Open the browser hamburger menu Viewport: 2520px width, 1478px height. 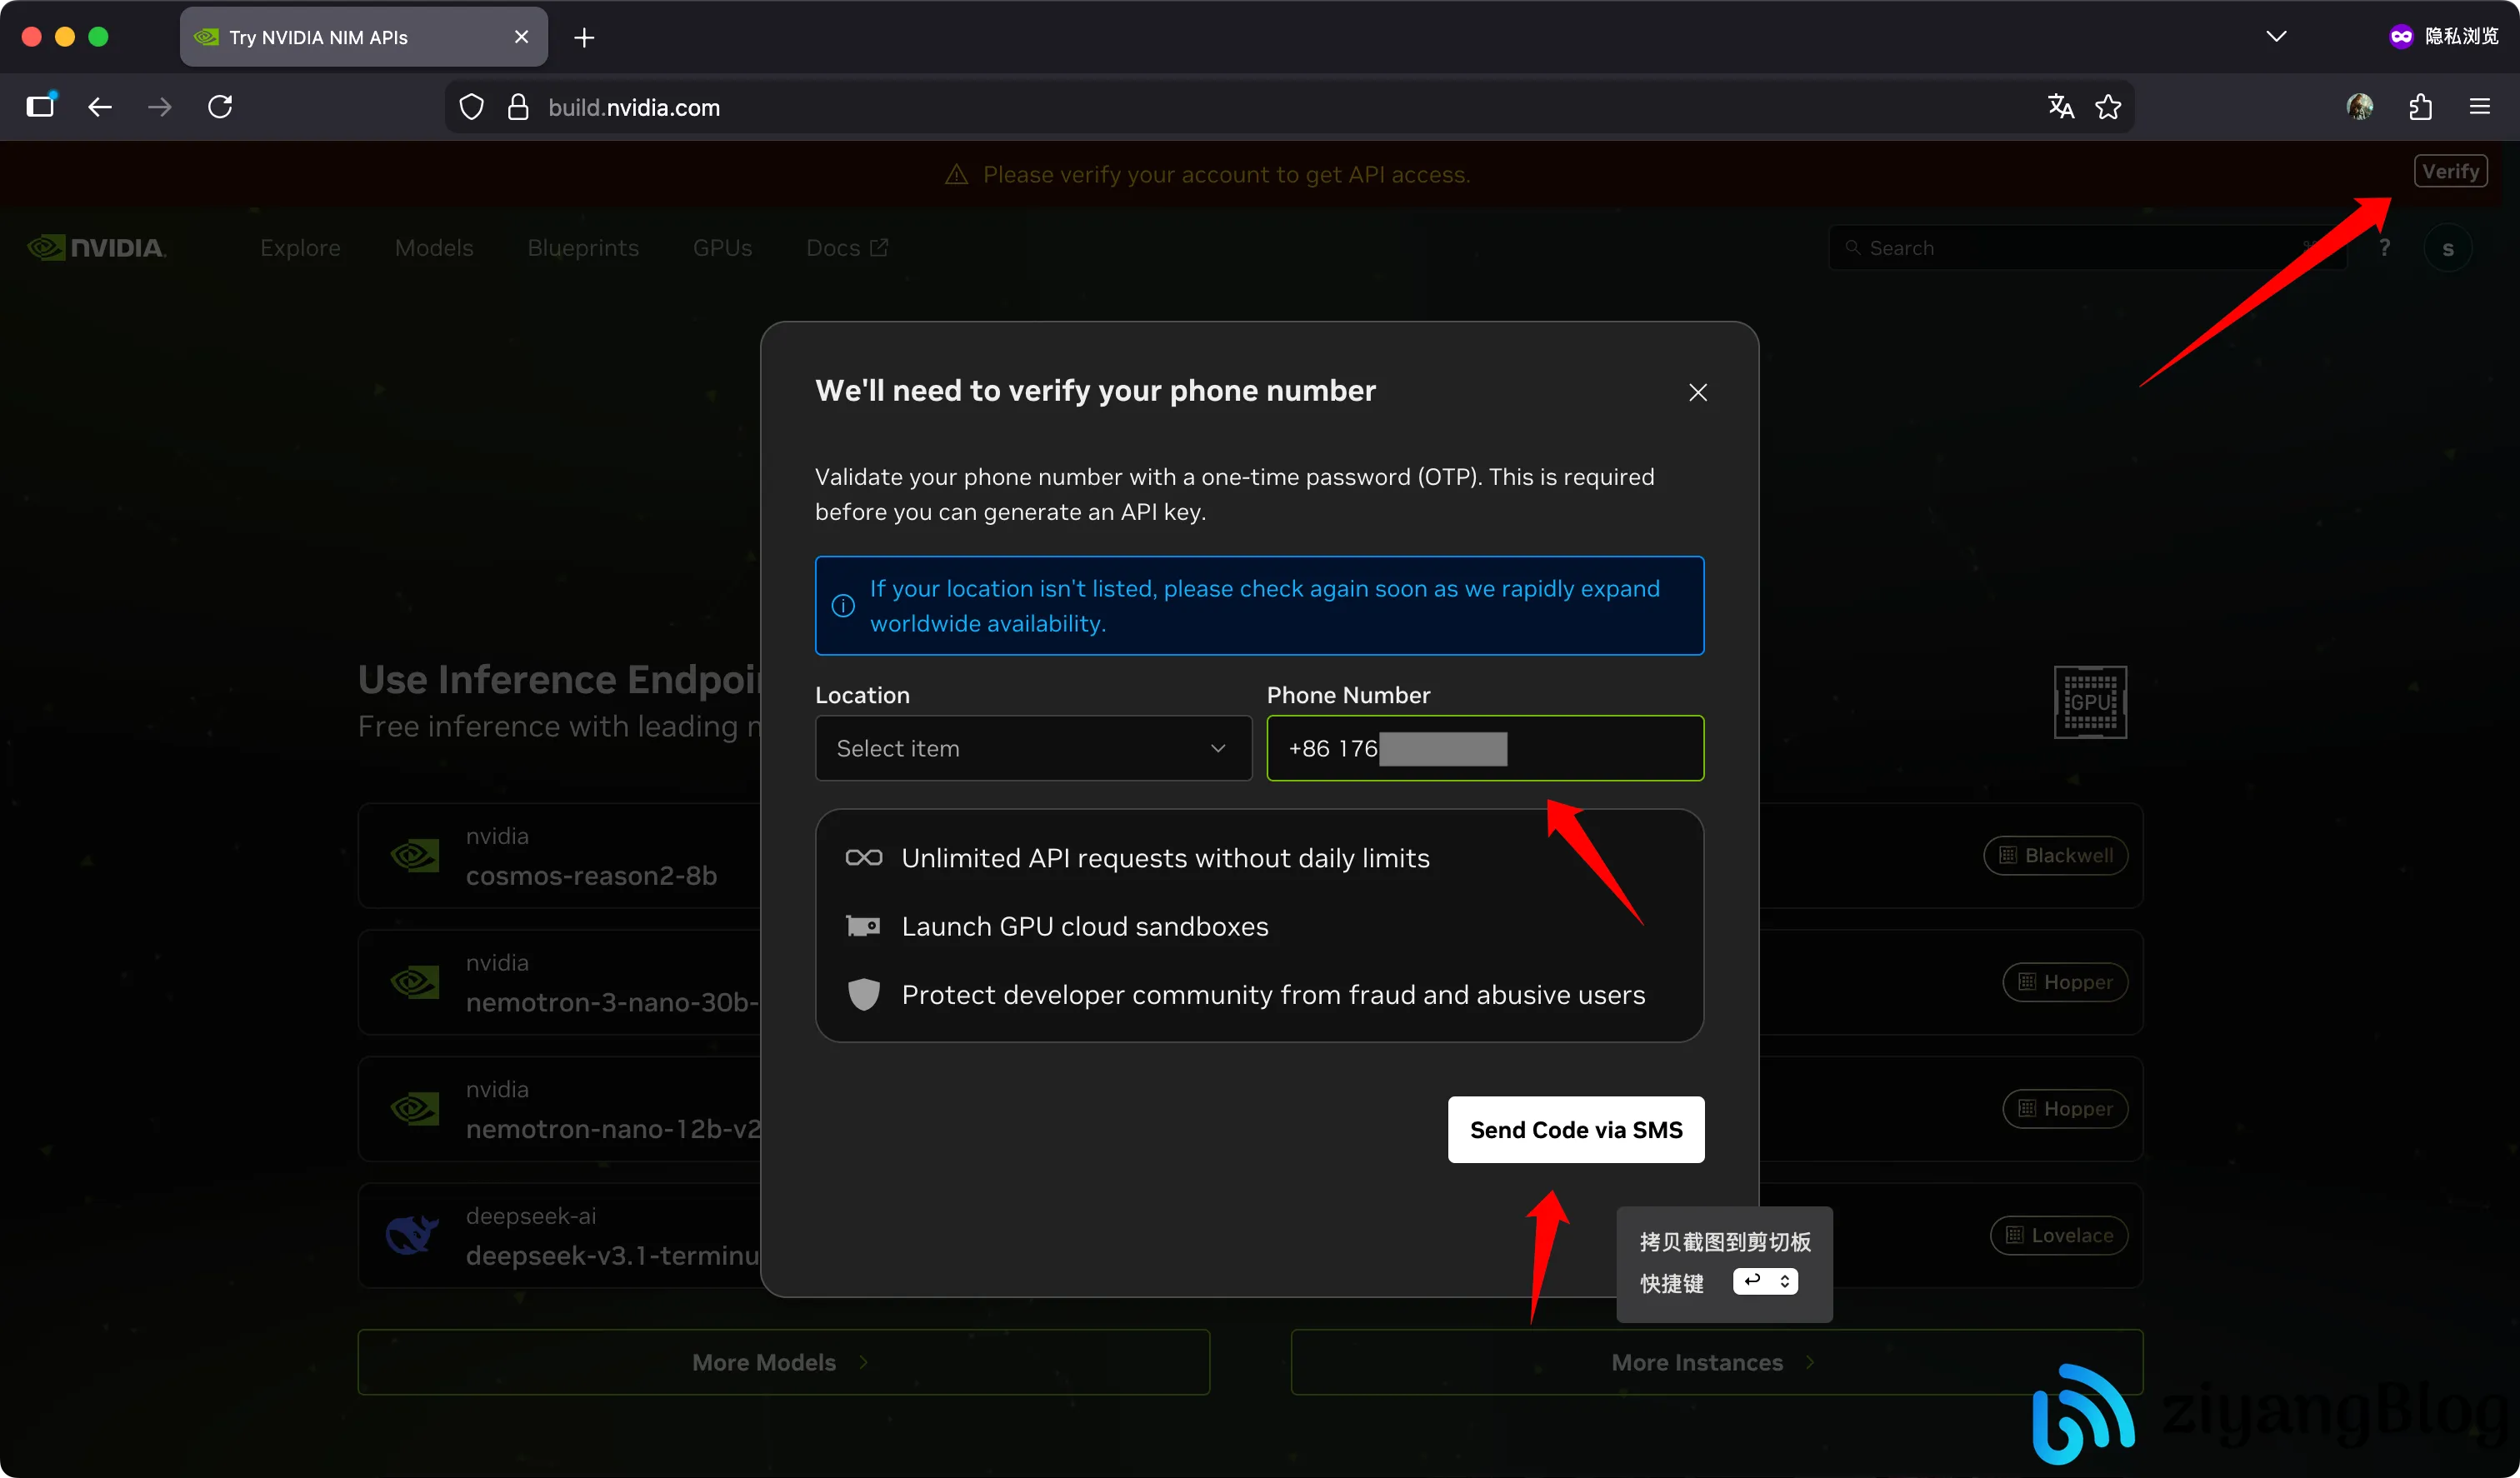click(2480, 107)
